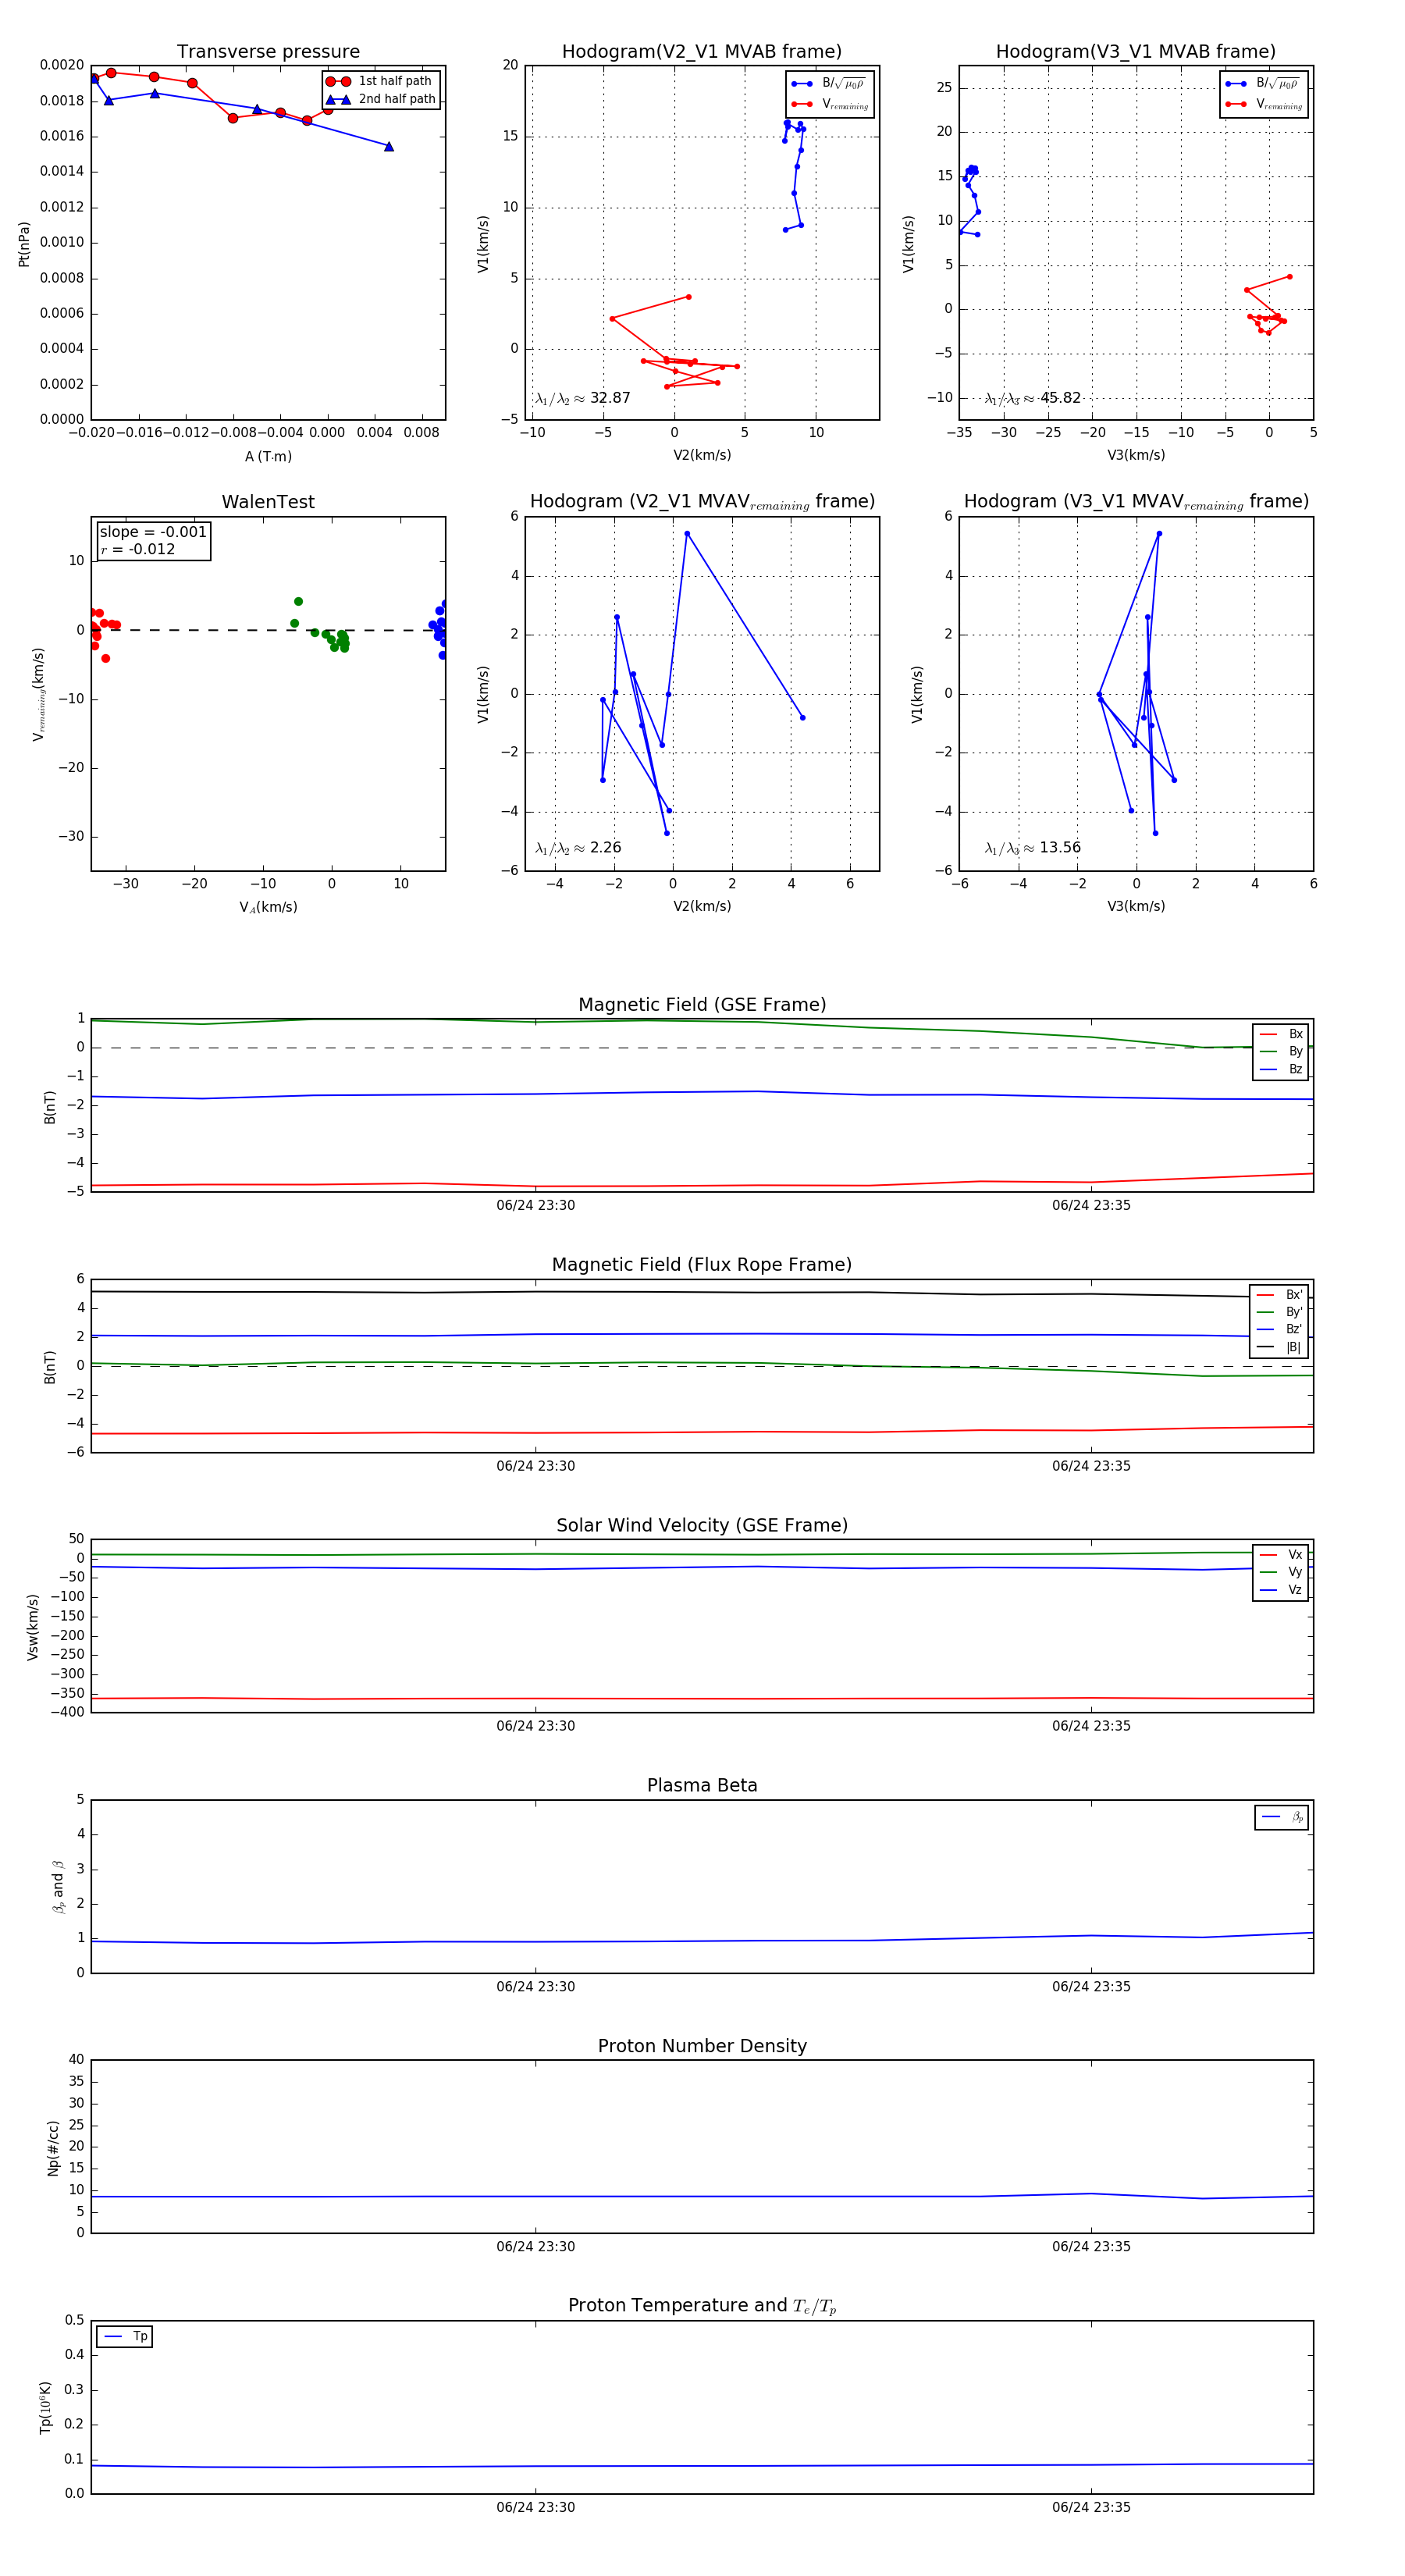
Task: Click the last blue triangle on Transverse pressure curve
Action: click(389, 147)
